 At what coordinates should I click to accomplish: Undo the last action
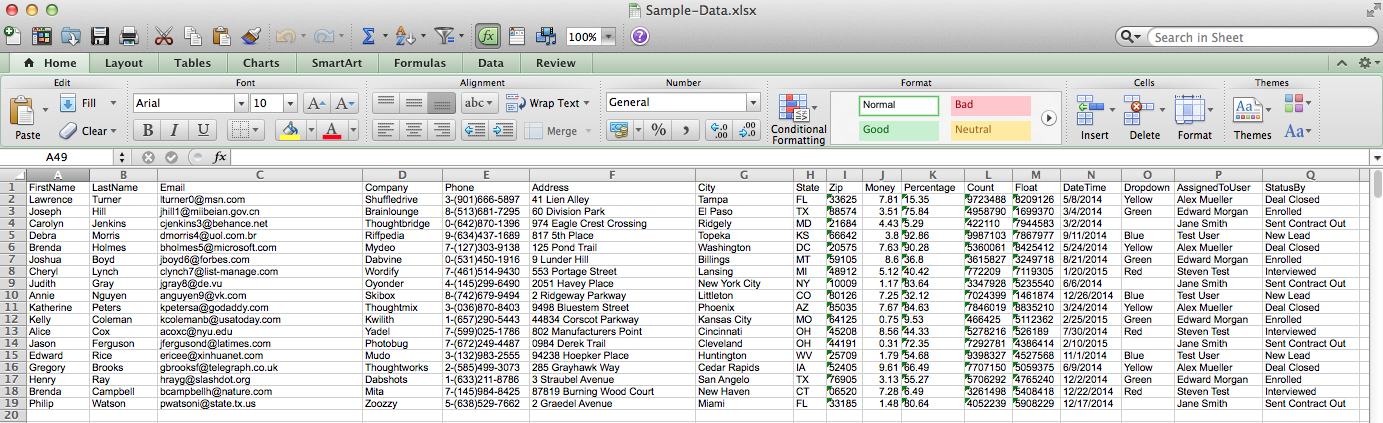pyautogui.click(x=285, y=36)
